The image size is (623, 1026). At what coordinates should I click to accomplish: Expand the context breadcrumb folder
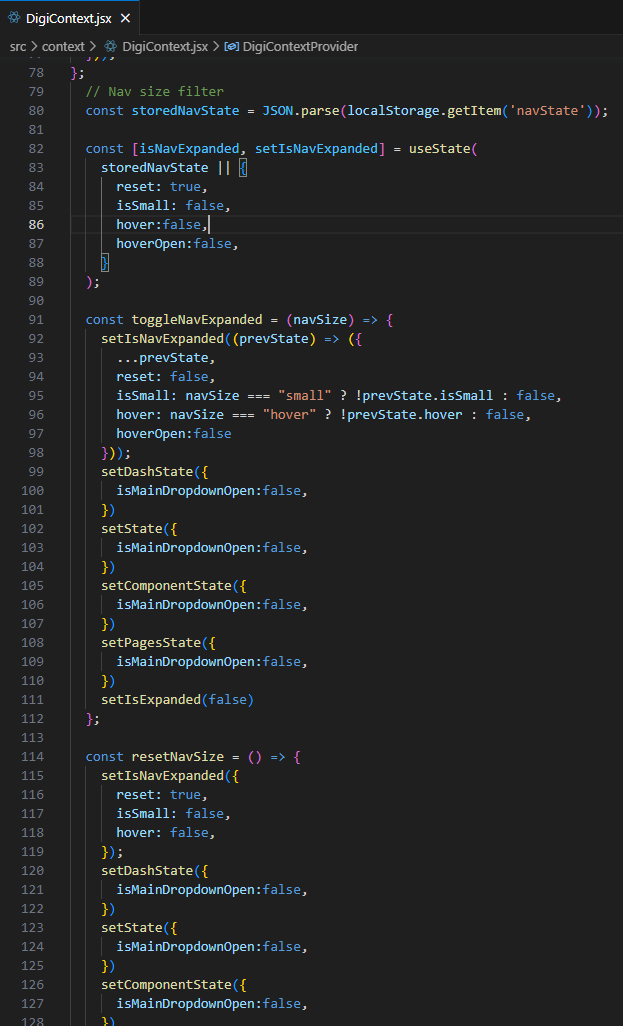pos(63,46)
